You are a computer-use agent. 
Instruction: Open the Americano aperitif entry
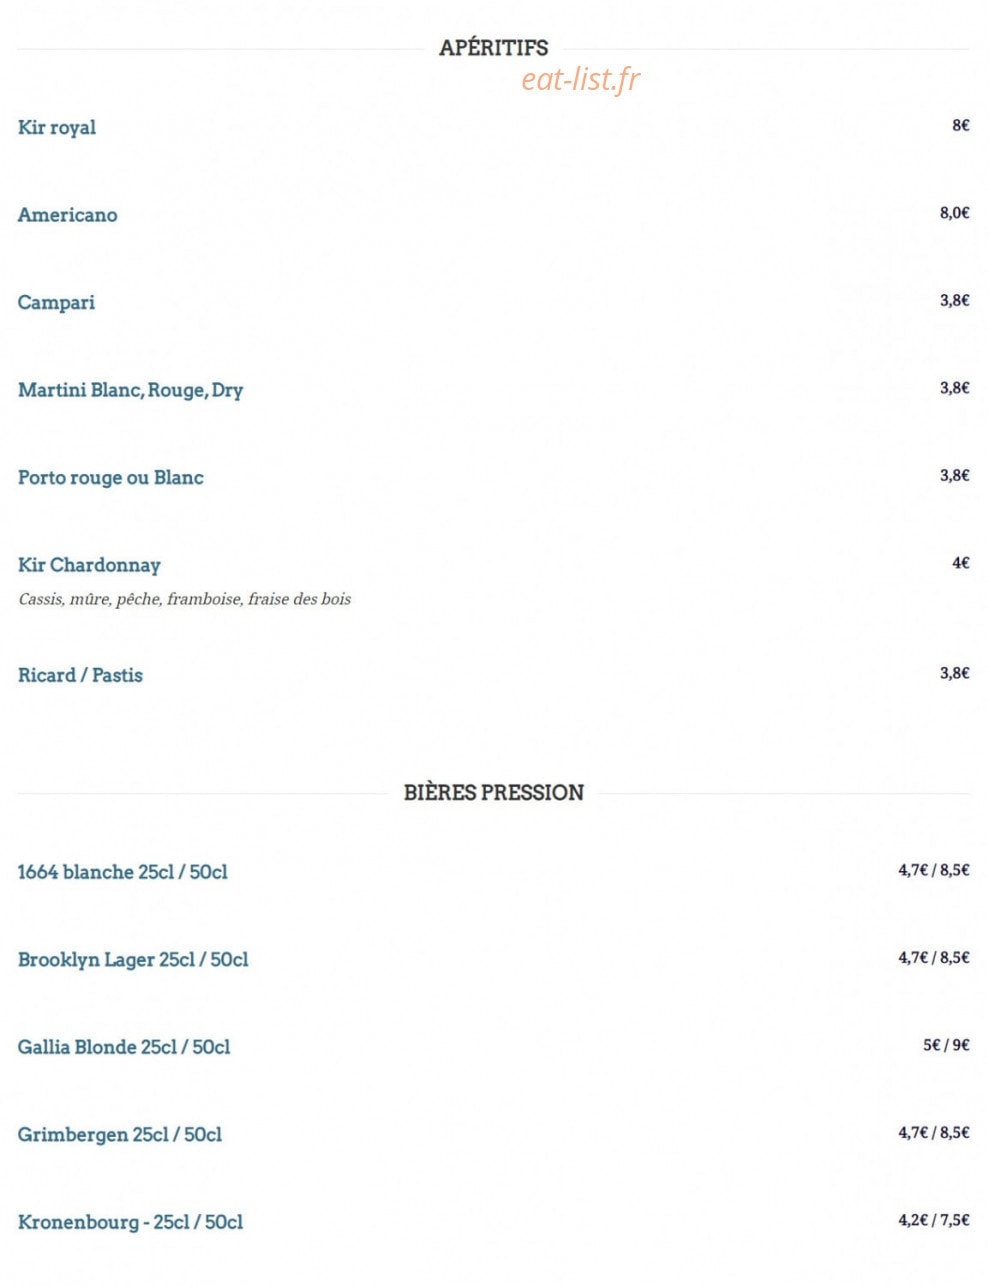coord(67,215)
